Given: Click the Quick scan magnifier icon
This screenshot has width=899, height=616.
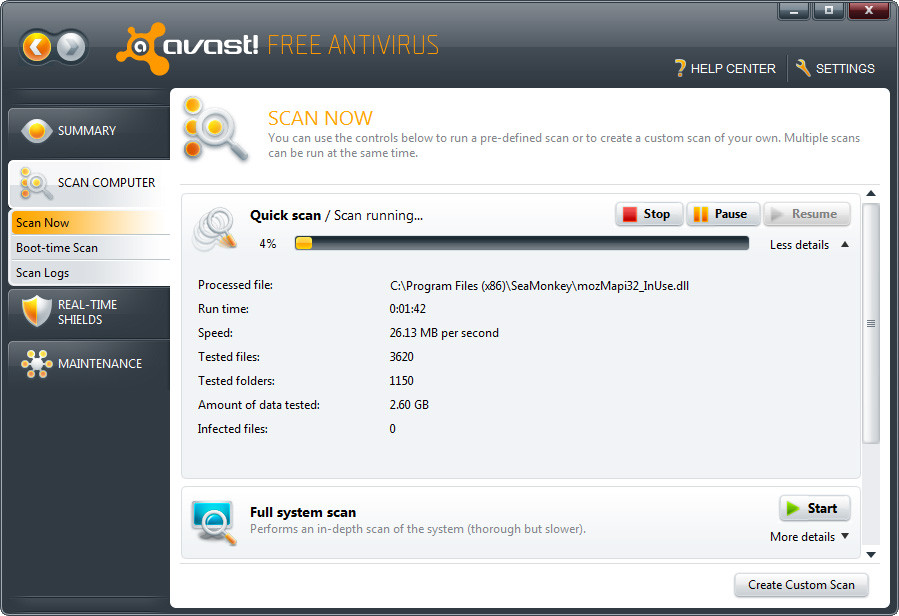Looking at the screenshot, I should point(215,229).
